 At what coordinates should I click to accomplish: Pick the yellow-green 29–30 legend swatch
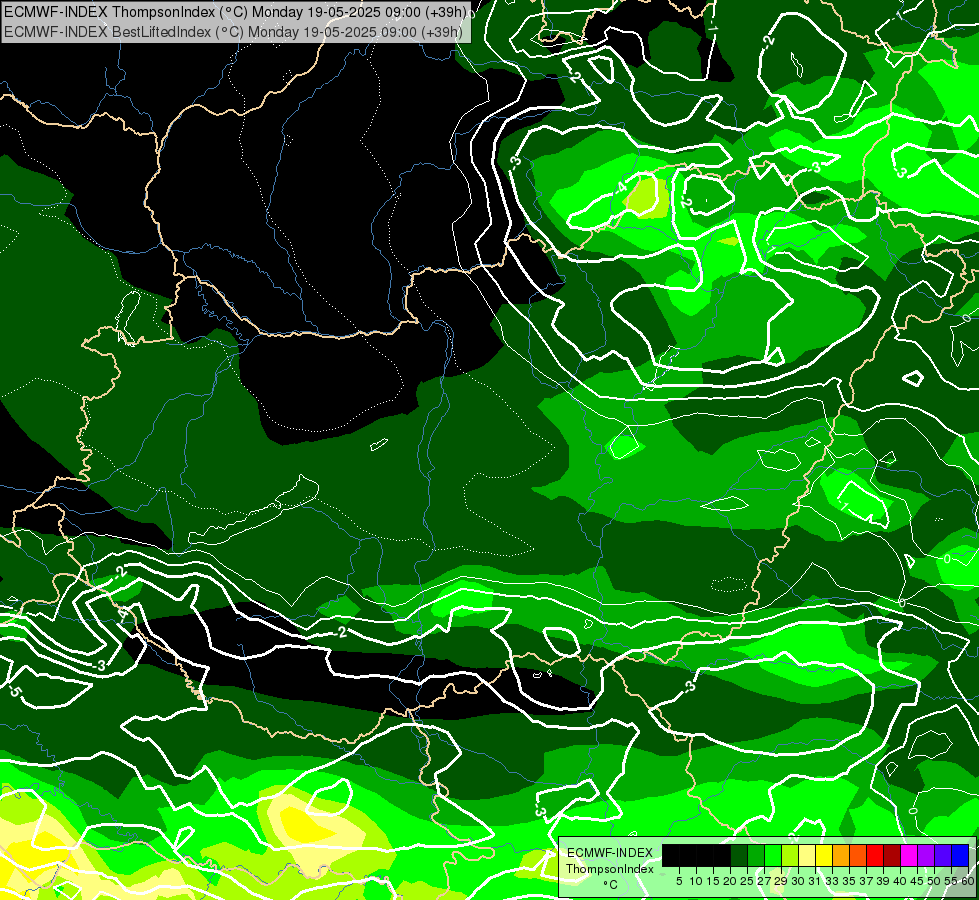[x=790, y=855]
